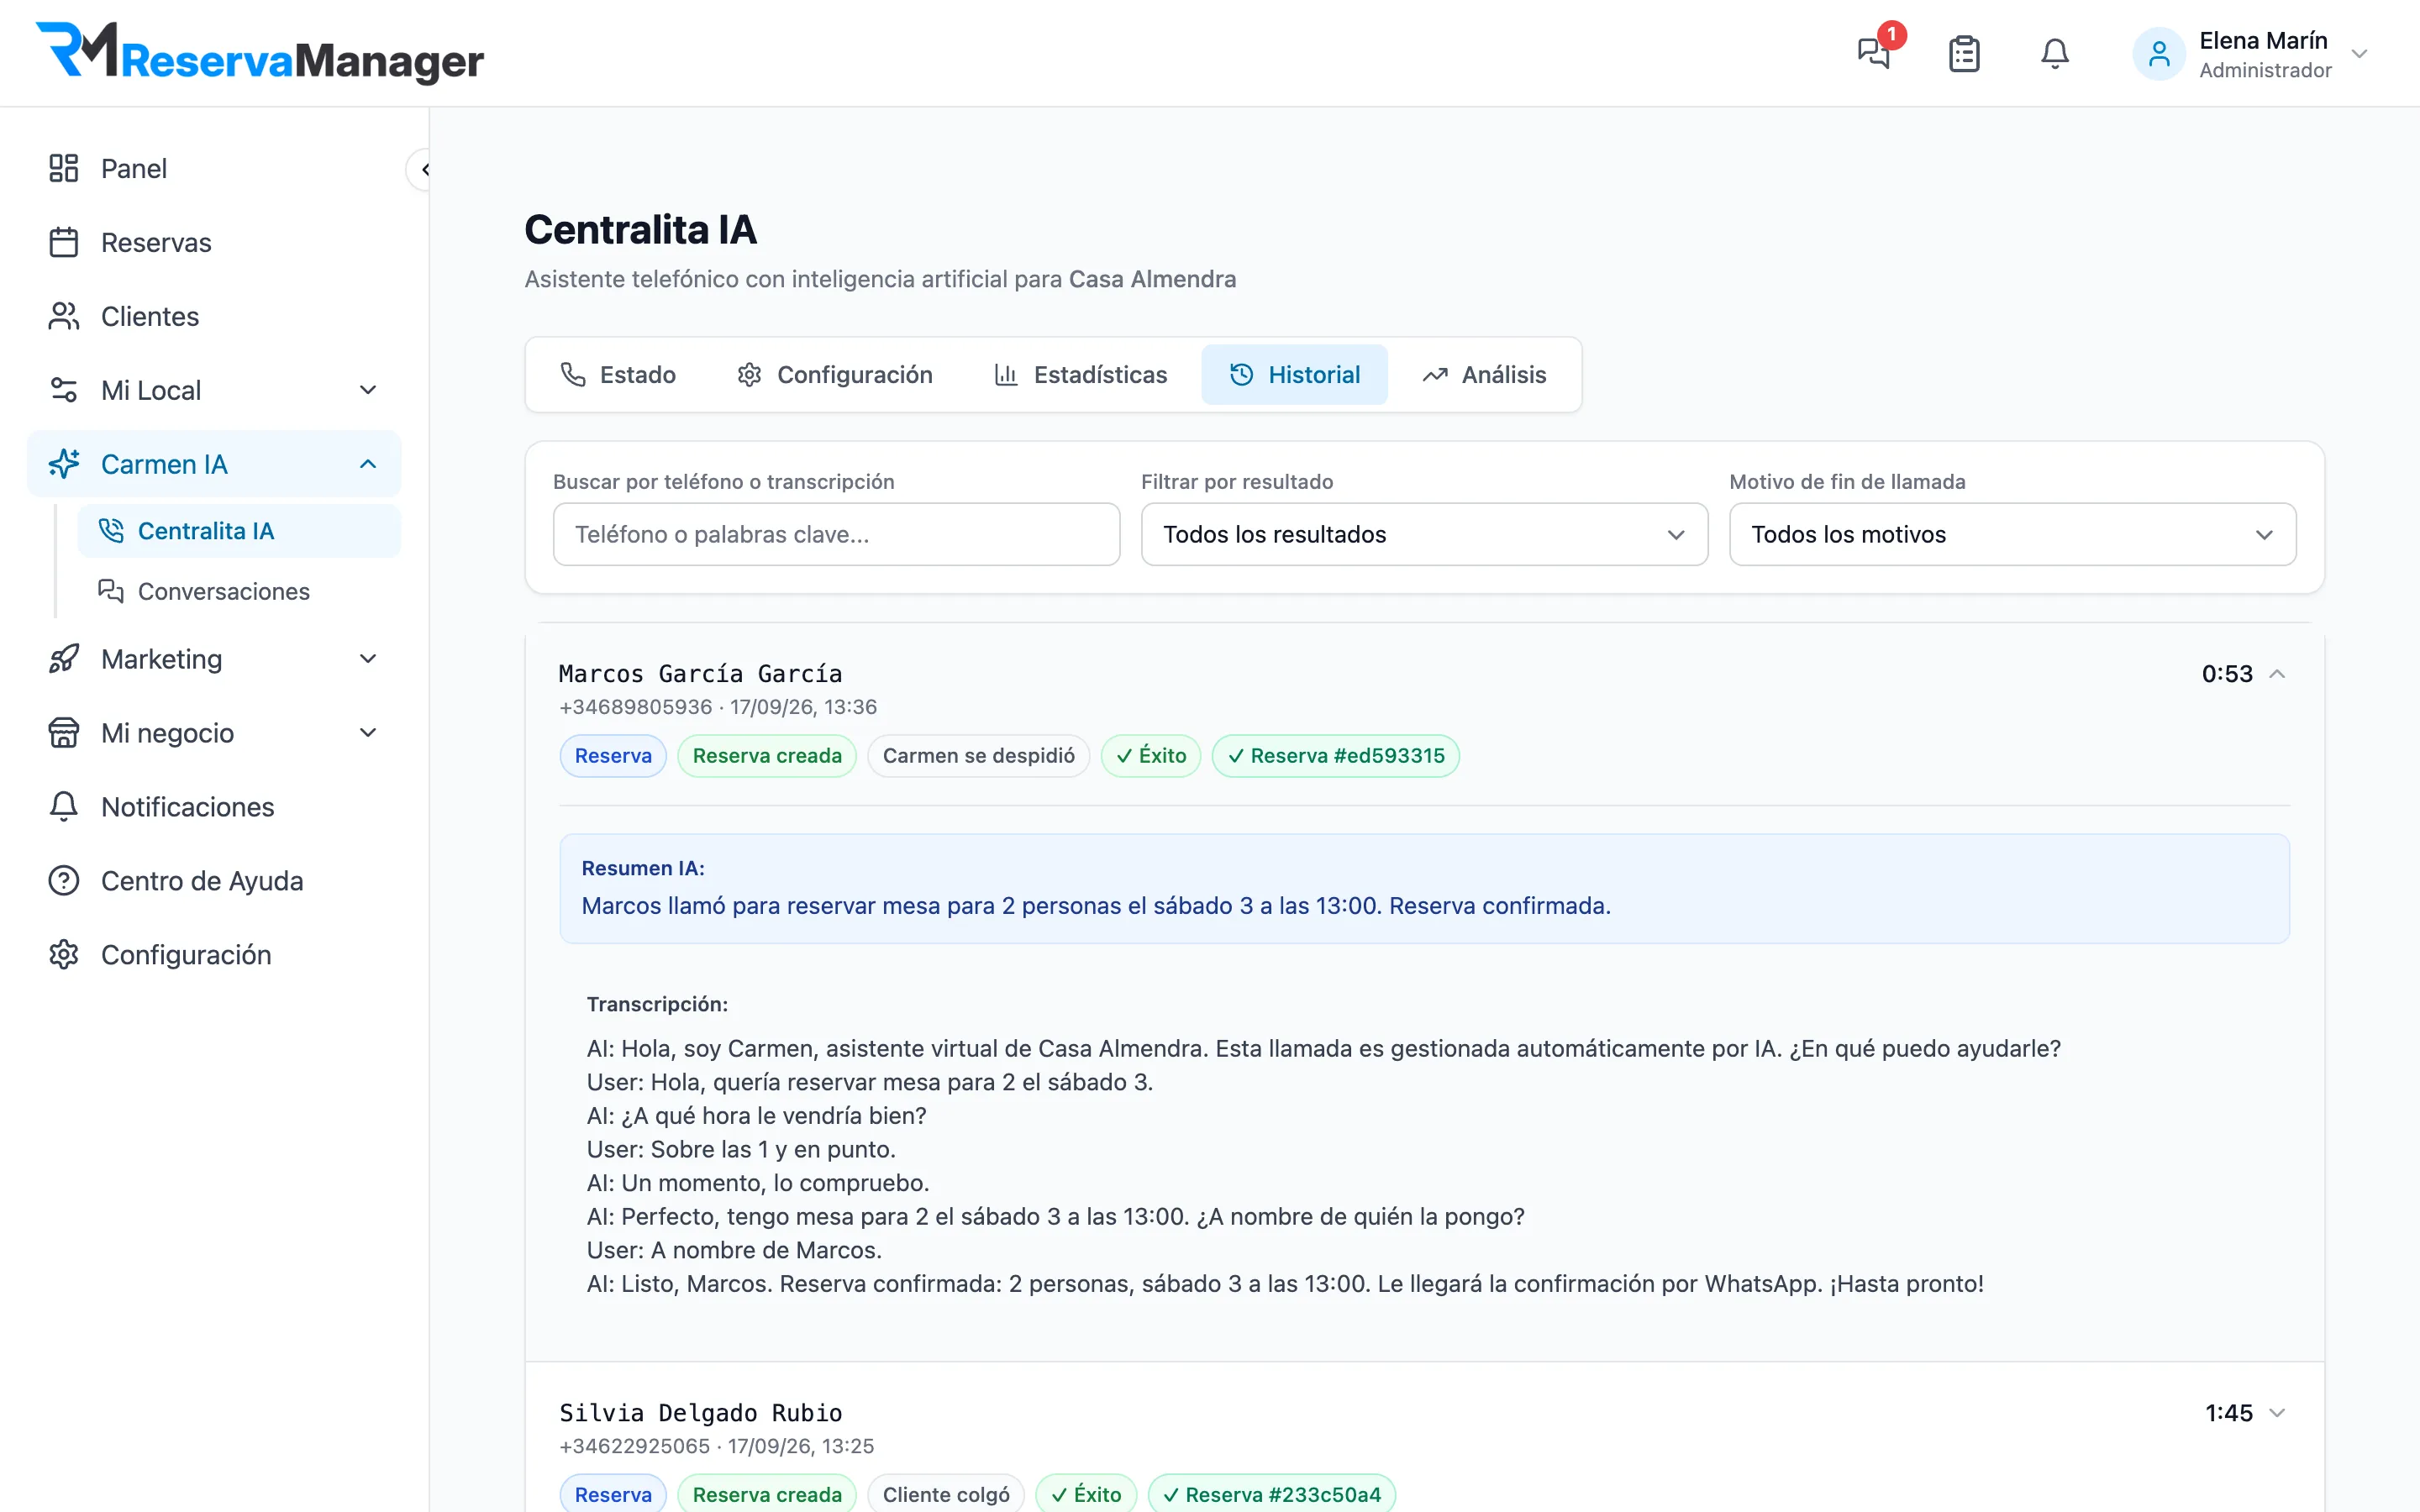2420x1512 pixels.
Task: Click the Marketing rocket icon
Action: pyautogui.click(x=64, y=659)
